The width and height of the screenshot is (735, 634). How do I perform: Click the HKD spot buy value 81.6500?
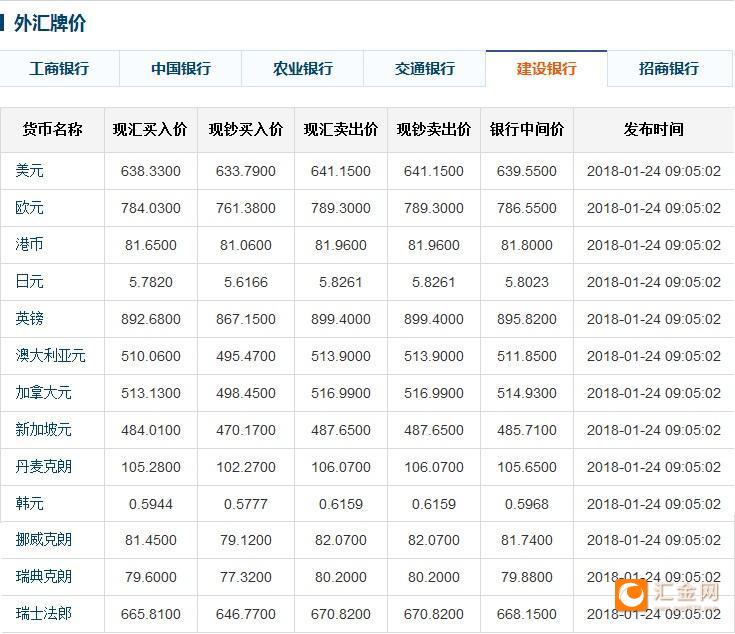[x=150, y=245]
